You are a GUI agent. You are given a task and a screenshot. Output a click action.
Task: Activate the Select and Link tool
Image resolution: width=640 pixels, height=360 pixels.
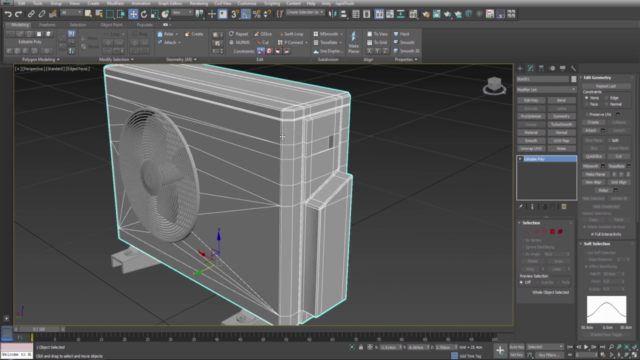pos(31,14)
